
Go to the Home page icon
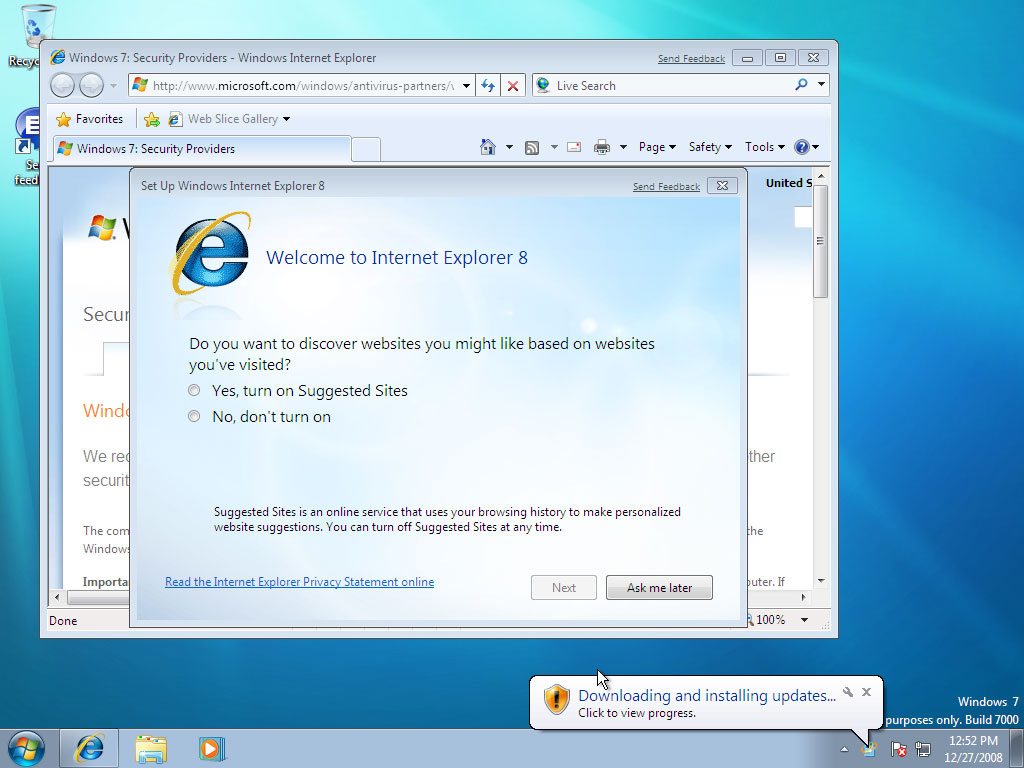click(x=487, y=147)
